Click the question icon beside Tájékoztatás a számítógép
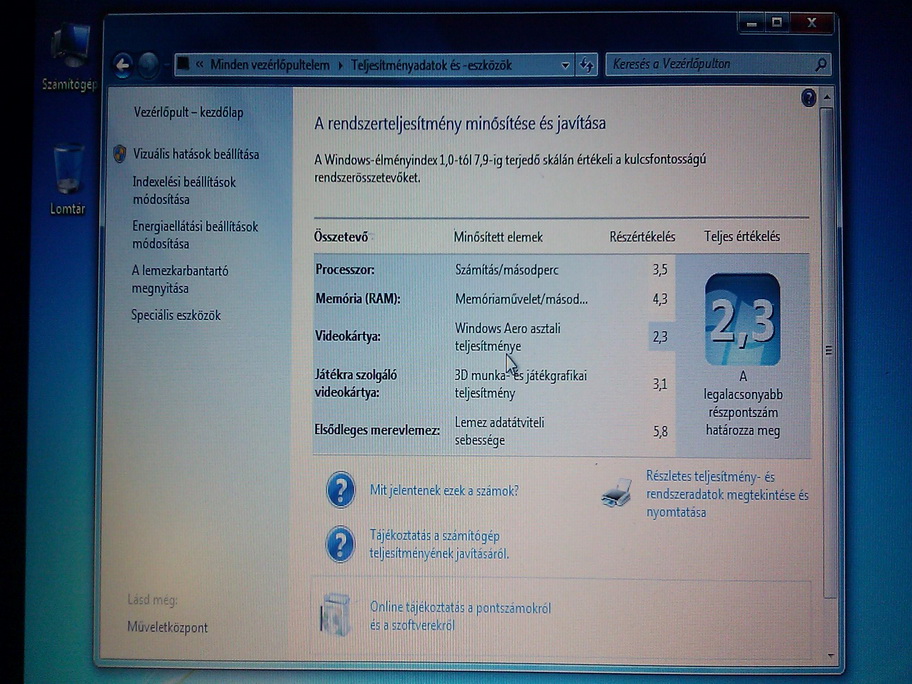 [x=340, y=544]
